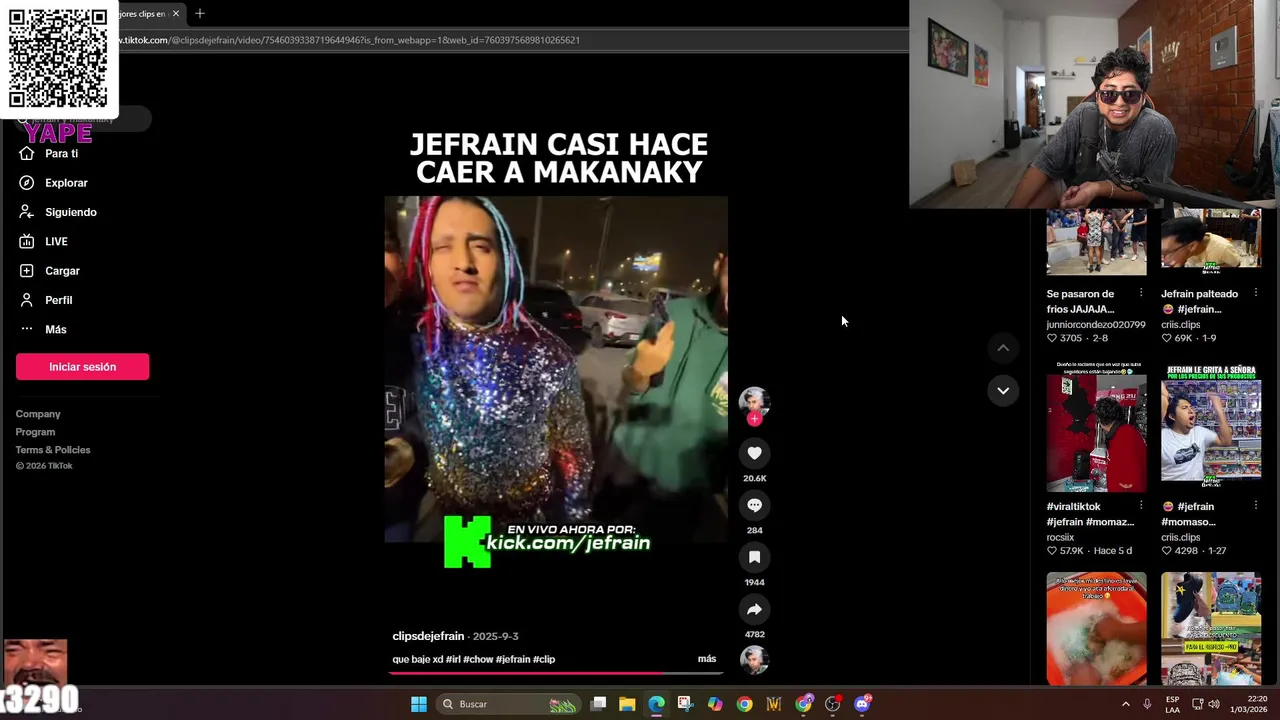This screenshot has height=720, width=1280.
Task: Like the video with heart icon
Action: coord(754,453)
